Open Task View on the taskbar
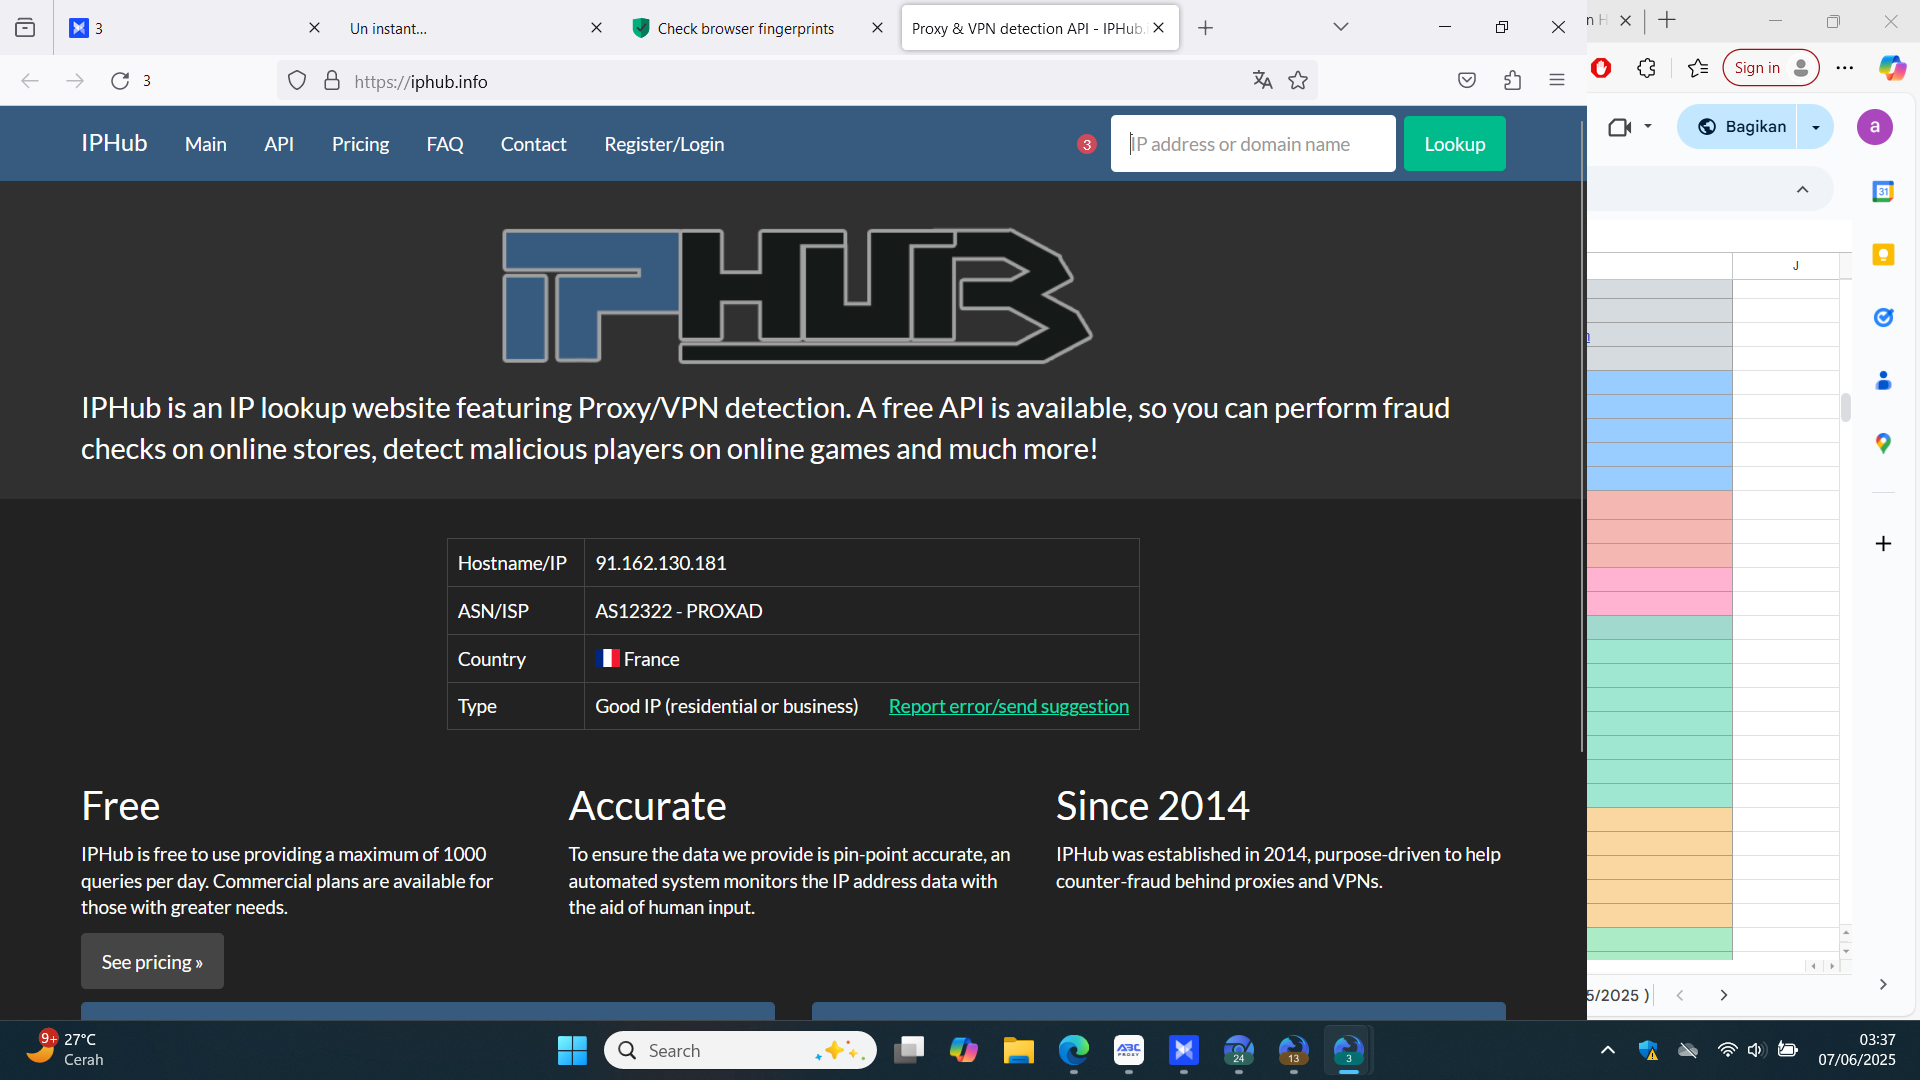1920x1080 pixels. 909,1050
